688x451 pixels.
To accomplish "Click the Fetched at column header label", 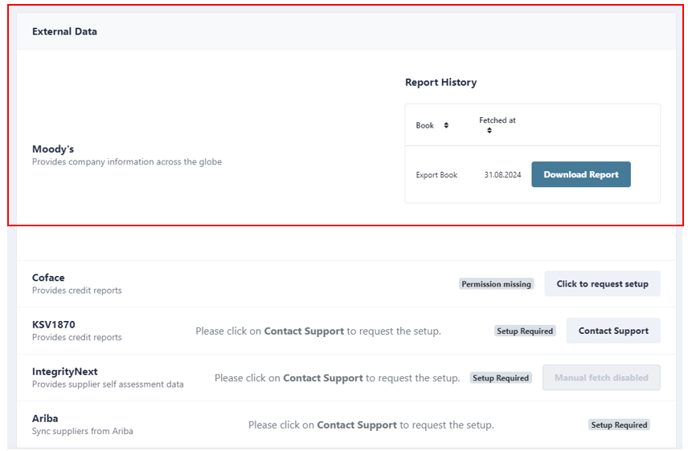I will (497, 120).
